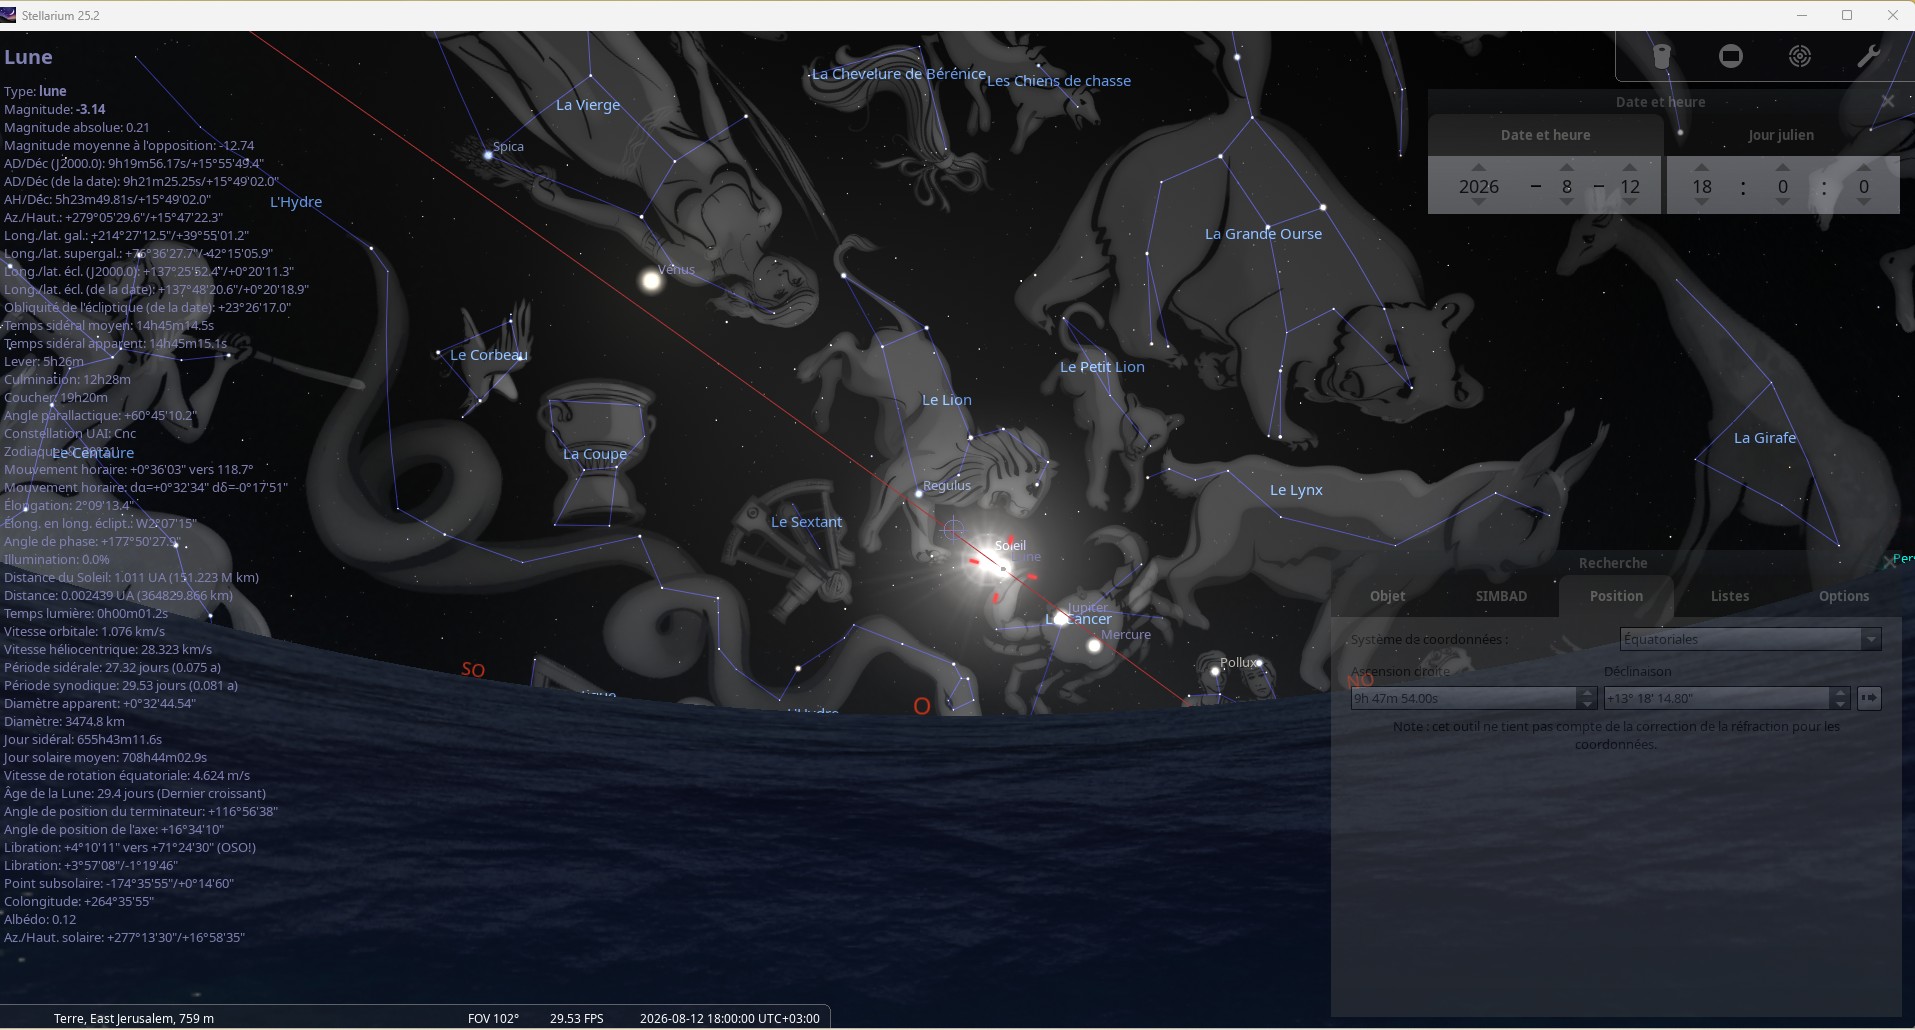Toggle the sensor frame (CCD) icon
The width and height of the screenshot is (1915, 1030).
[x=1730, y=56]
